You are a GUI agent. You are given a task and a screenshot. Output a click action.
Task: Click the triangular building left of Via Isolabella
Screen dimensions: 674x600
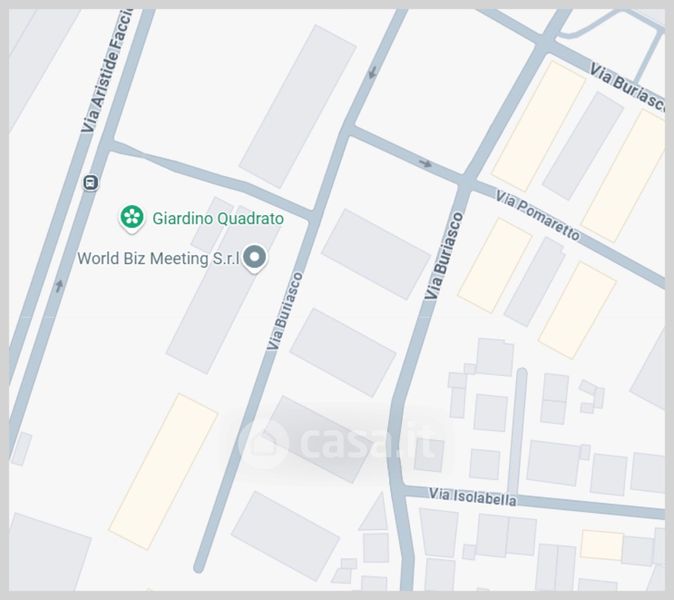coord(375,512)
